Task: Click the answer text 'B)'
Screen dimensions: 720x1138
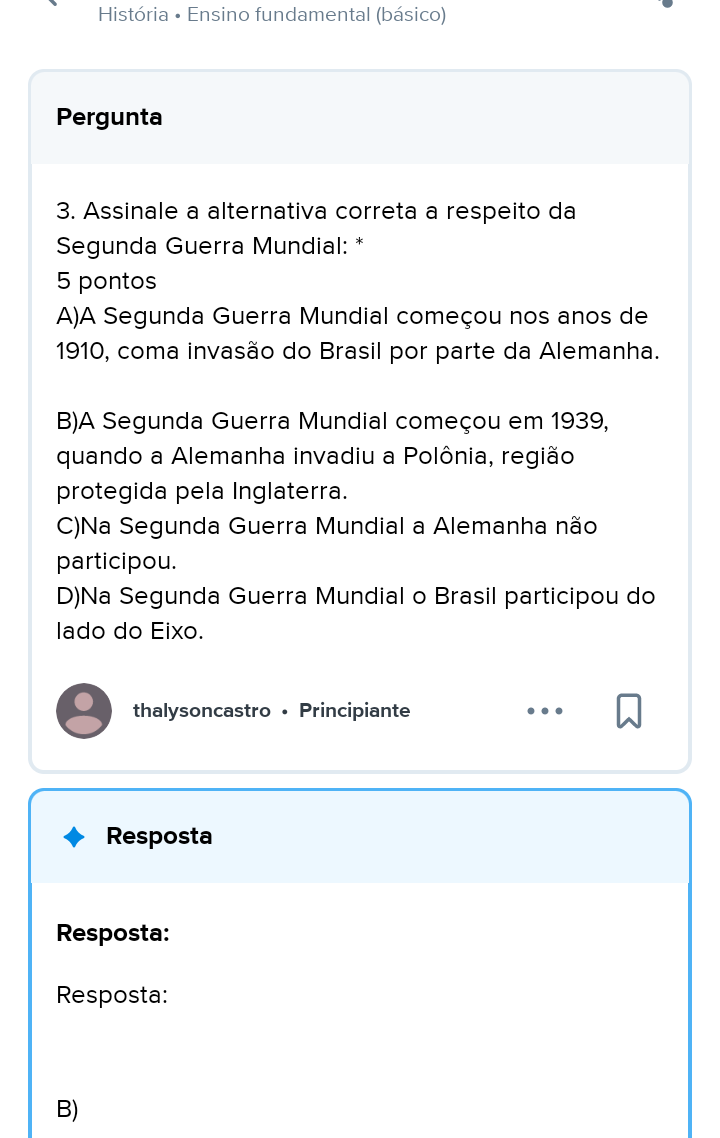Action: [x=68, y=1109]
